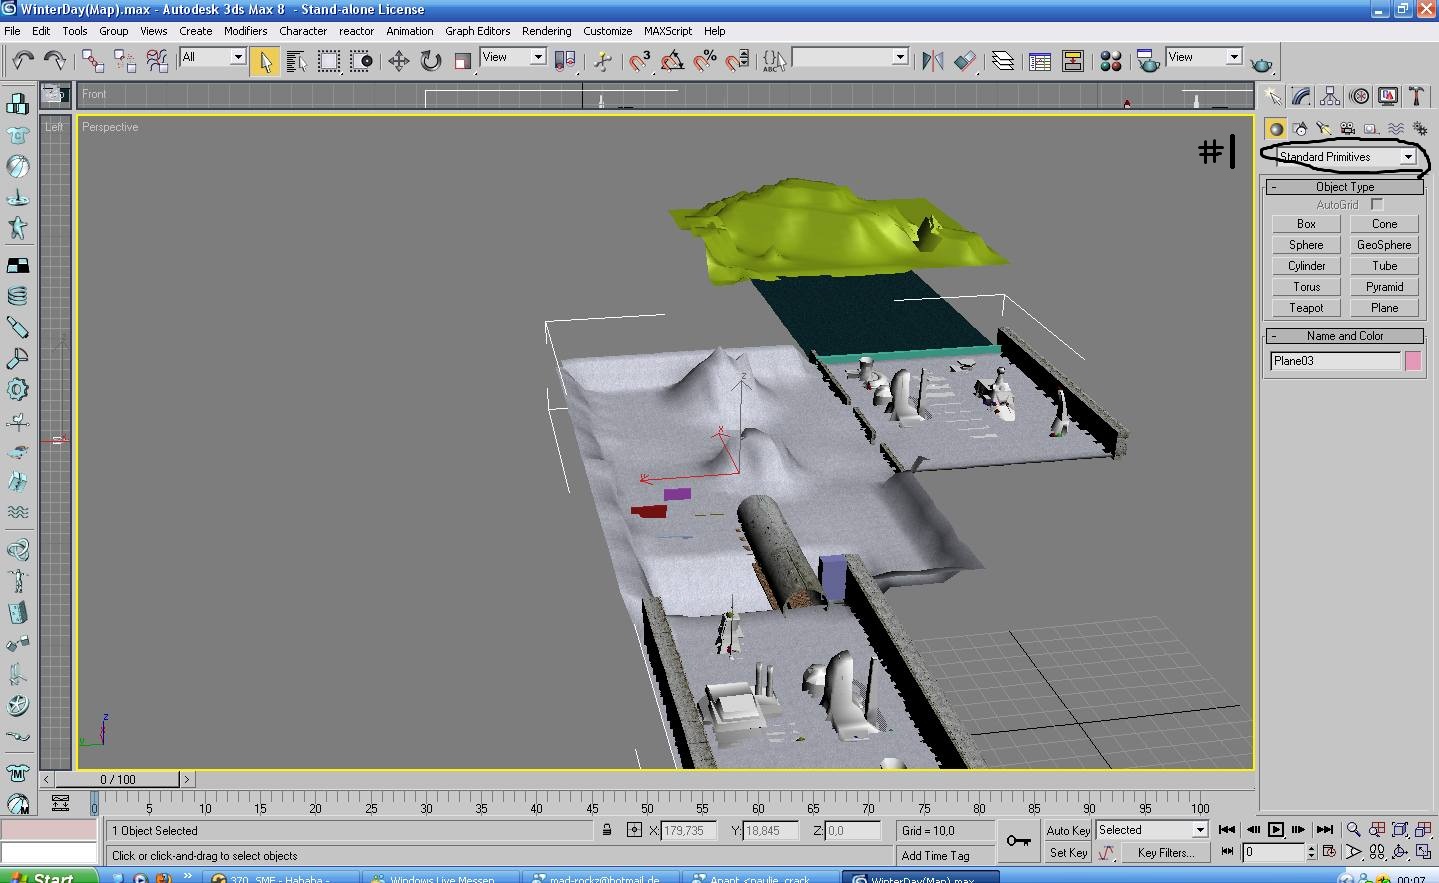The width and height of the screenshot is (1439, 883).
Task: Click the Select and Rotate tool
Action: click(x=430, y=62)
